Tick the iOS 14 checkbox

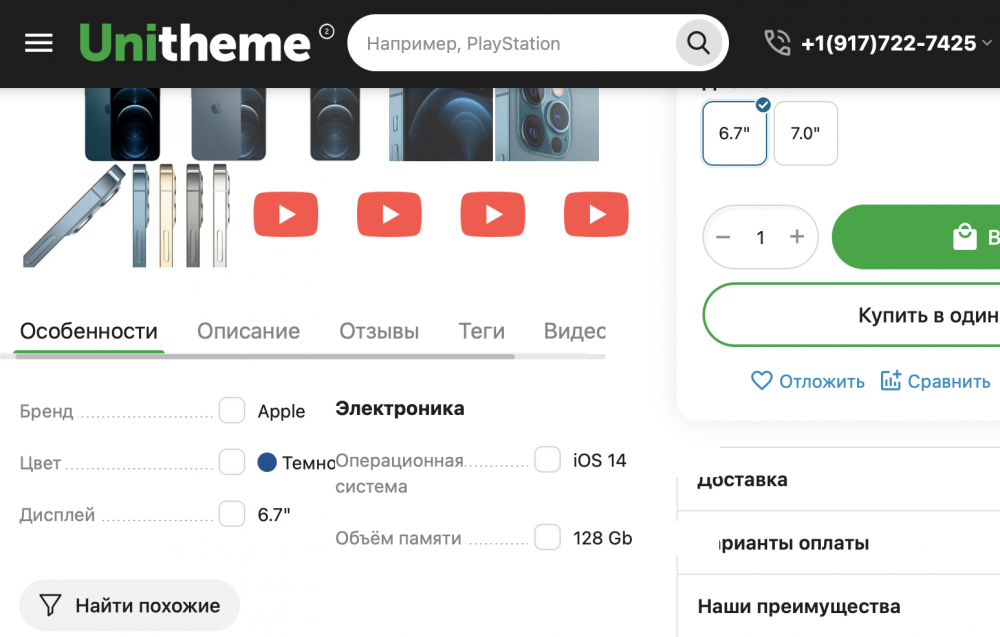[x=547, y=460]
